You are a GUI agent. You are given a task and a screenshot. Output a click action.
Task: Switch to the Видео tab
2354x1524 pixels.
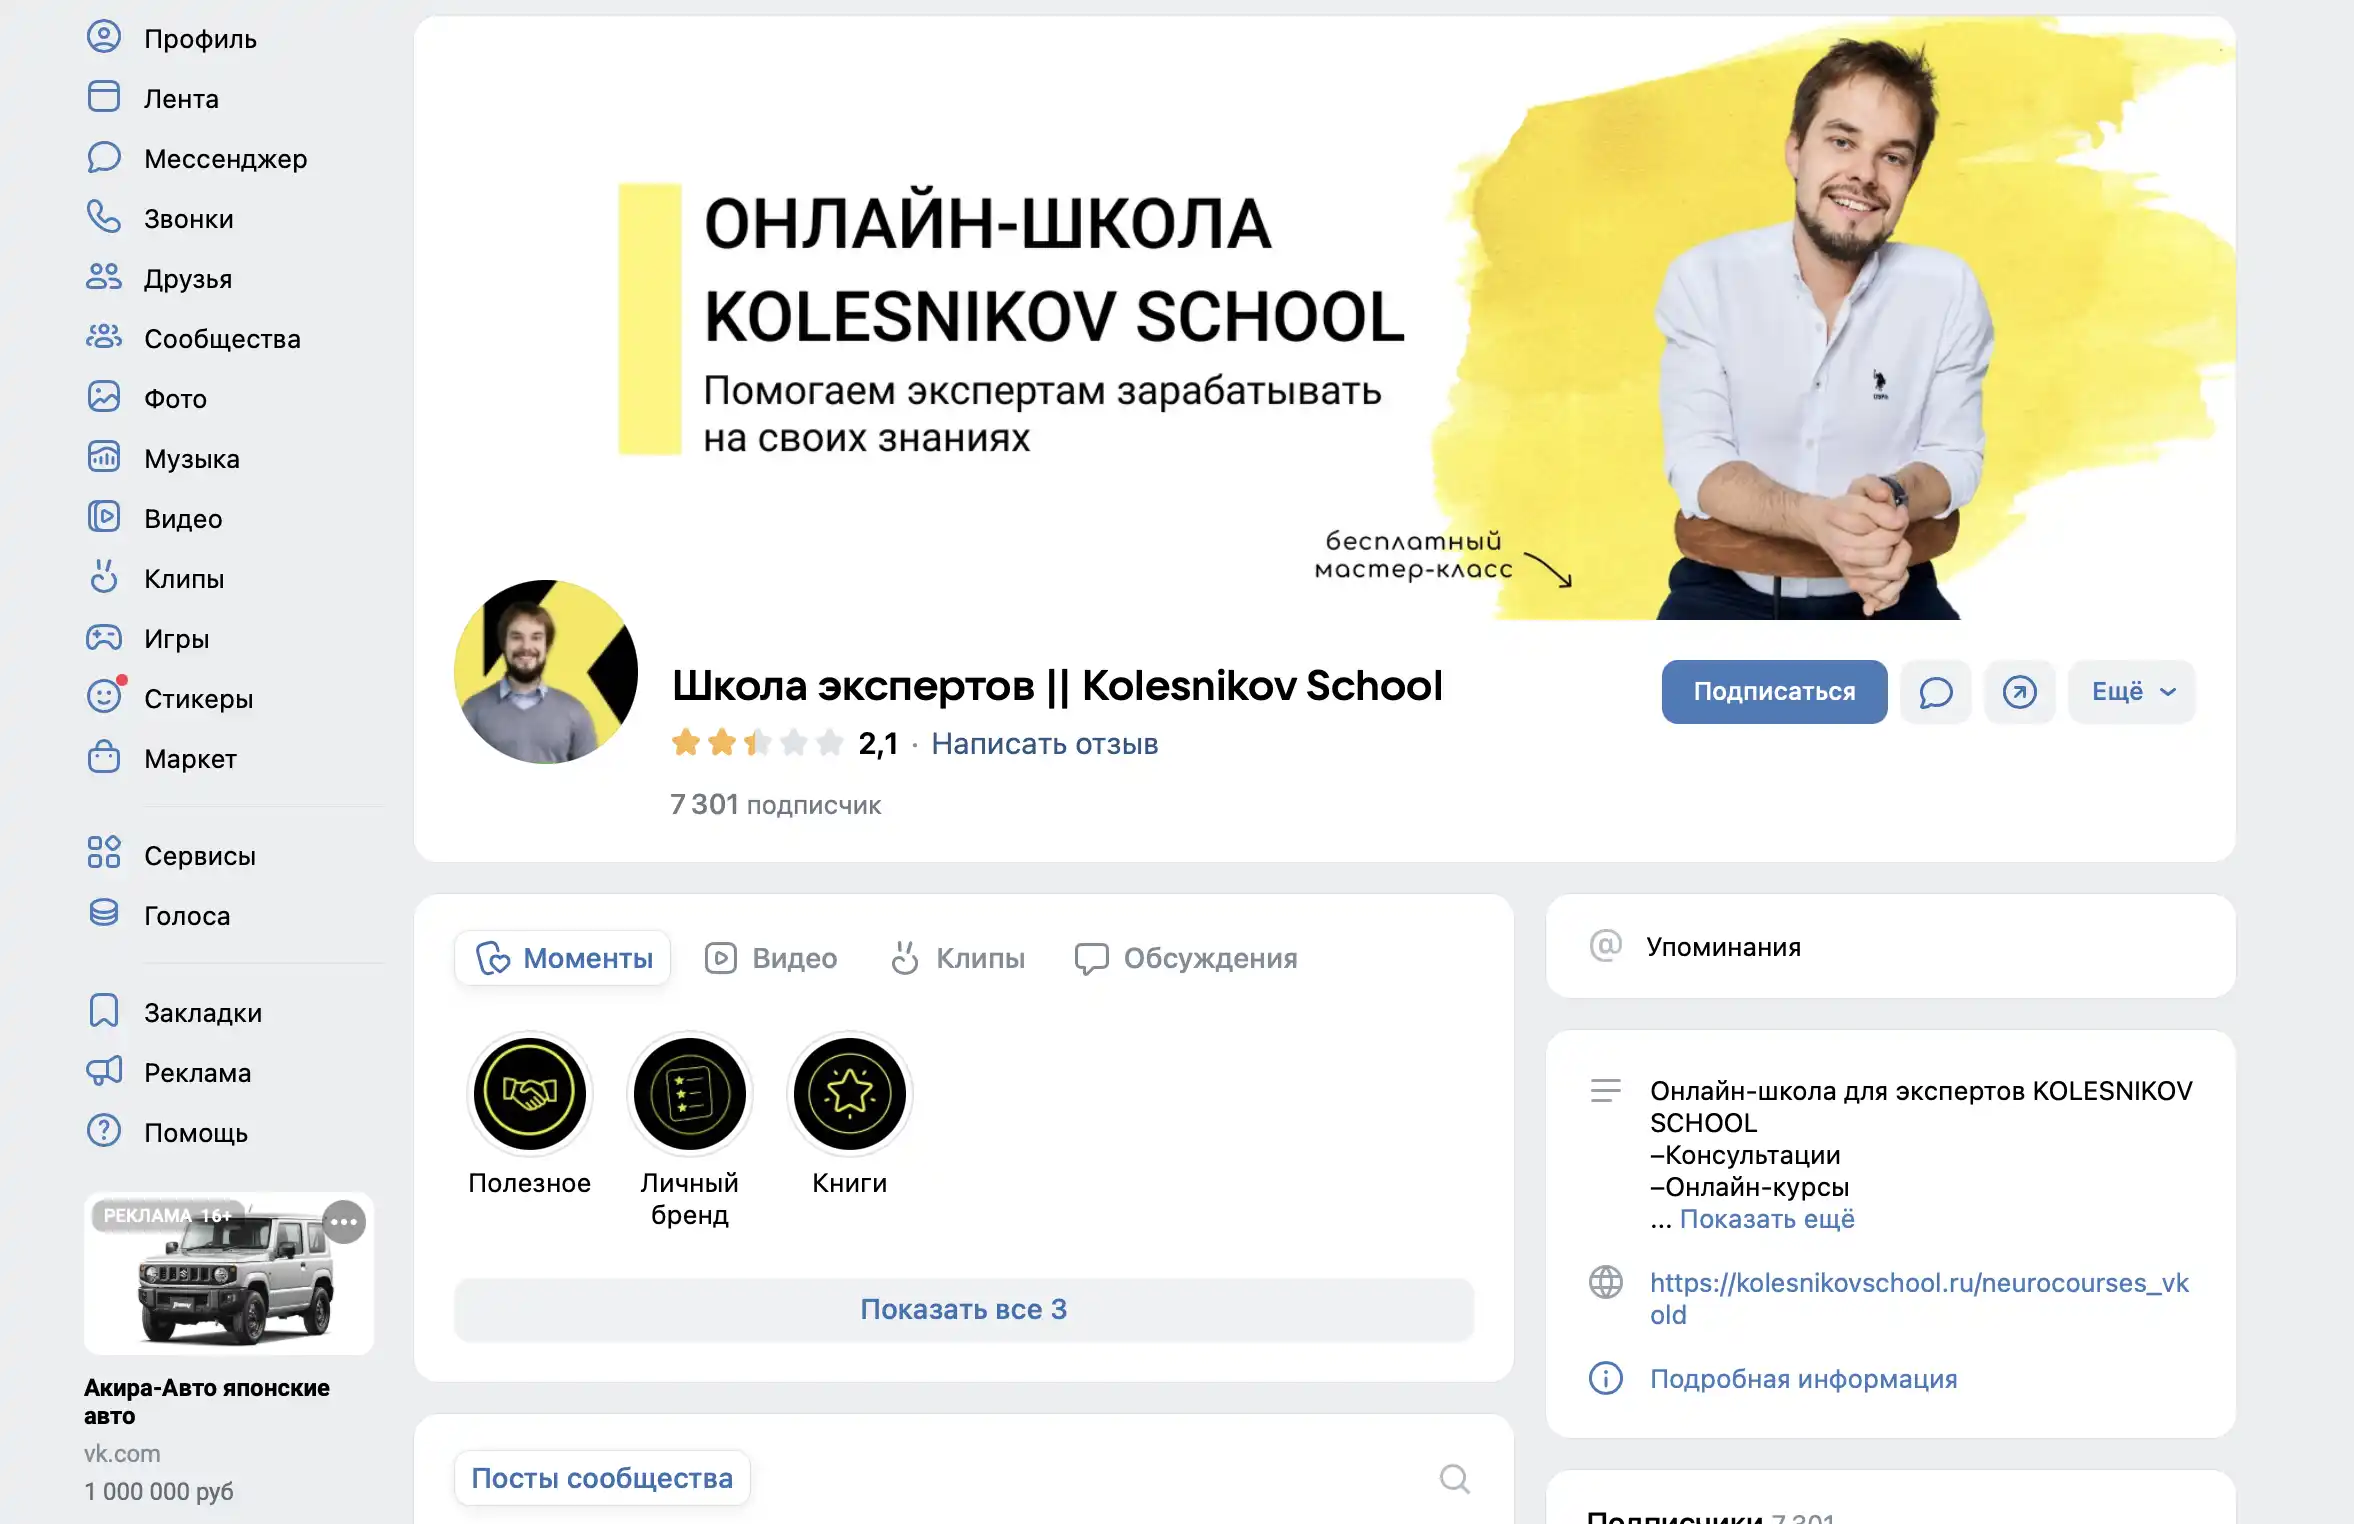point(771,958)
